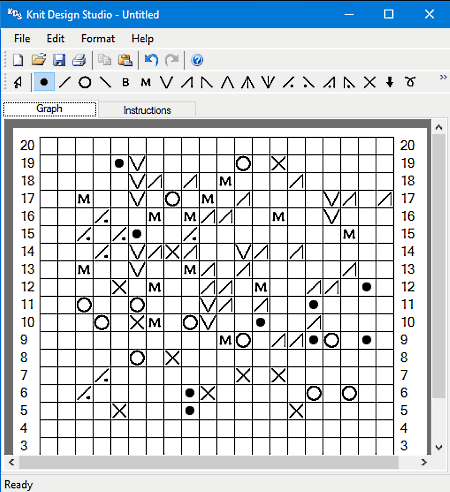The image size is (450, 492).
Task: Print the chart using printer icon
Action: [x=79, y=60]
